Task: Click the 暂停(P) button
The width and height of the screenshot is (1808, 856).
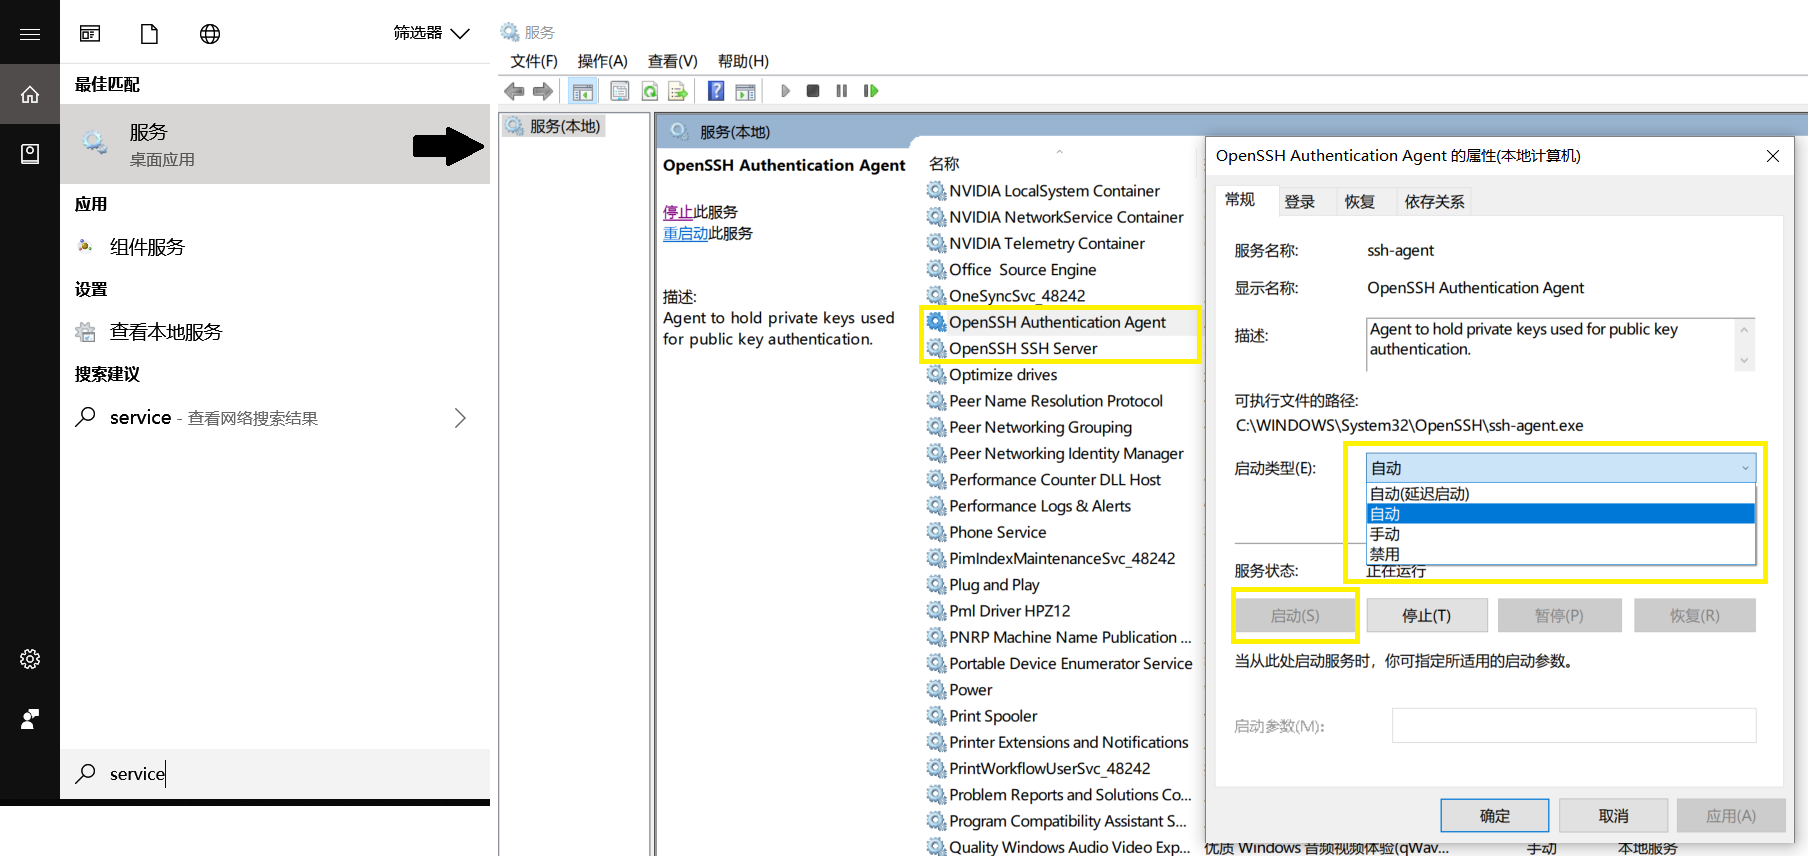Action: [1560, 616]
